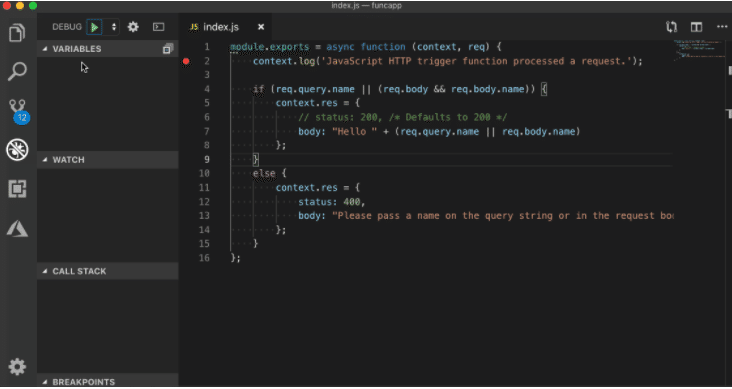
Task: Click the 'Please pass a name' string
Action: (x=503, y=216)
